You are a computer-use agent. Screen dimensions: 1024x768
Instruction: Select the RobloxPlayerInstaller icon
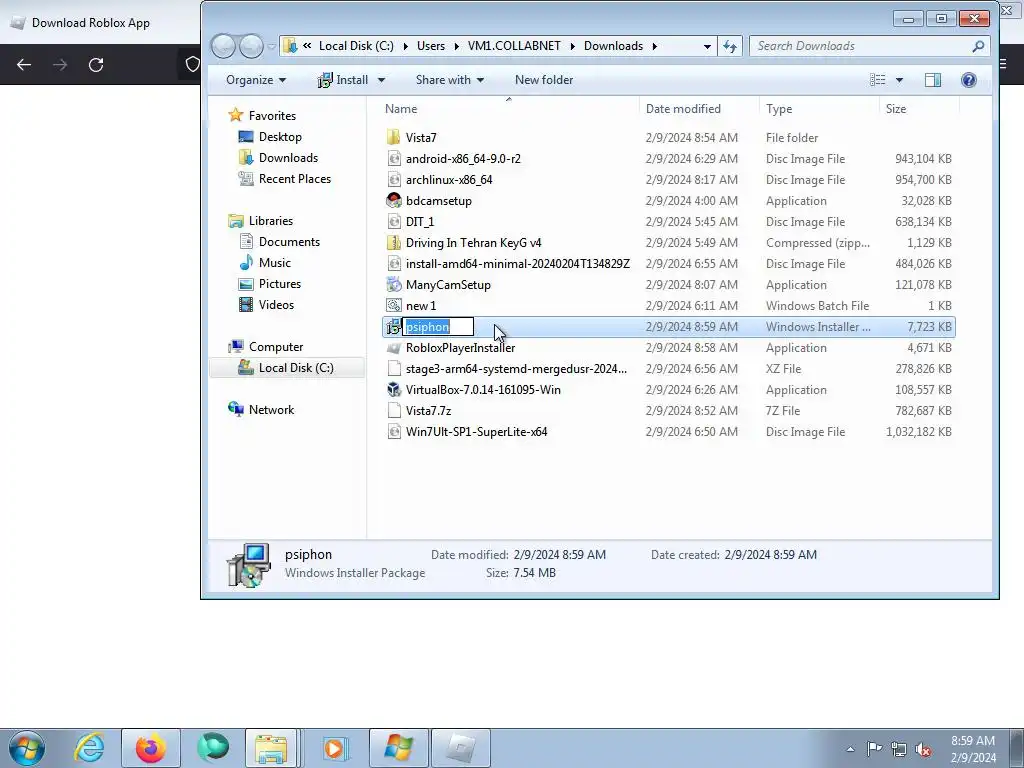coord(393,348)
